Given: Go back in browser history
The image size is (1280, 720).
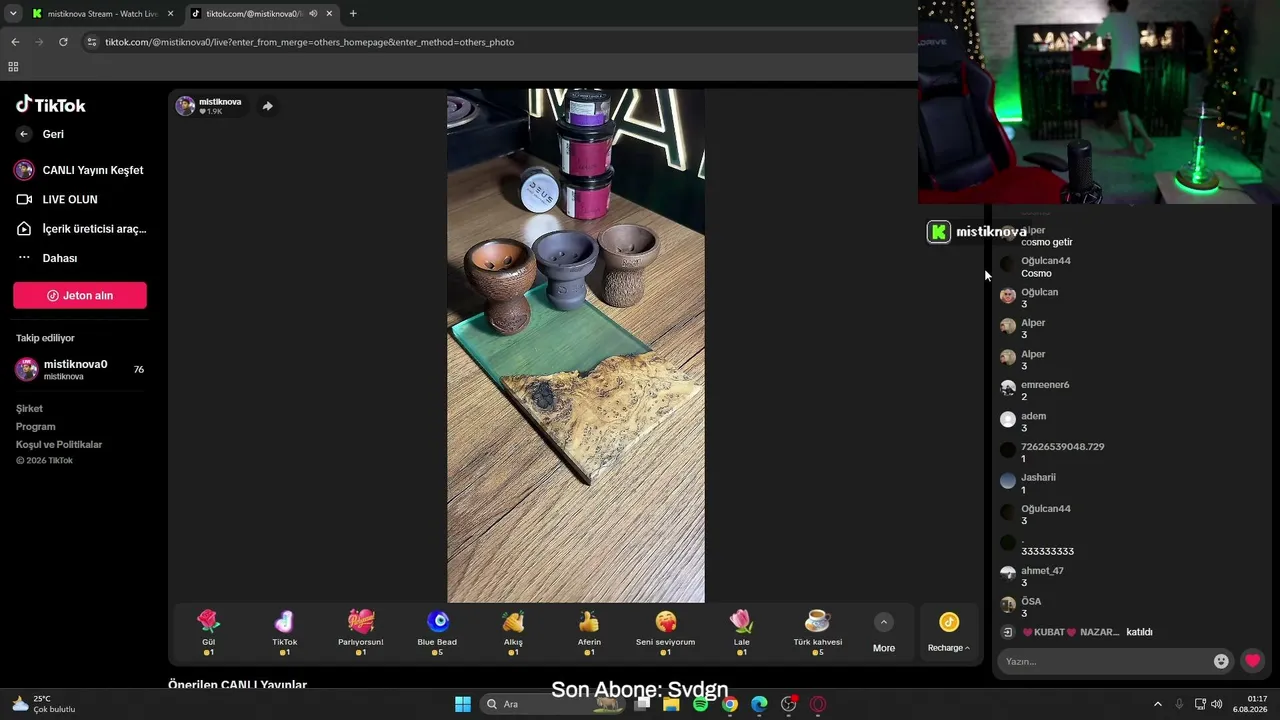Looking at the screenshot, I should pos(15,42).
